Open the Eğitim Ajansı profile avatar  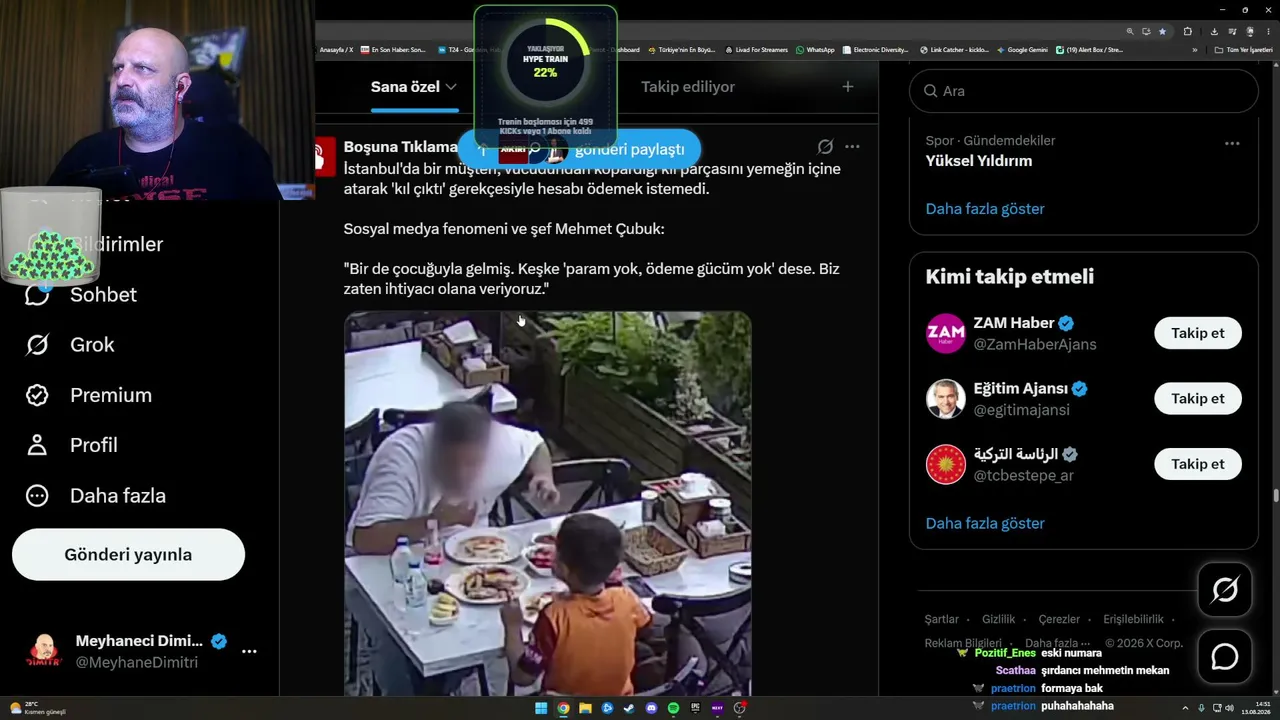(x=945, y=399)
